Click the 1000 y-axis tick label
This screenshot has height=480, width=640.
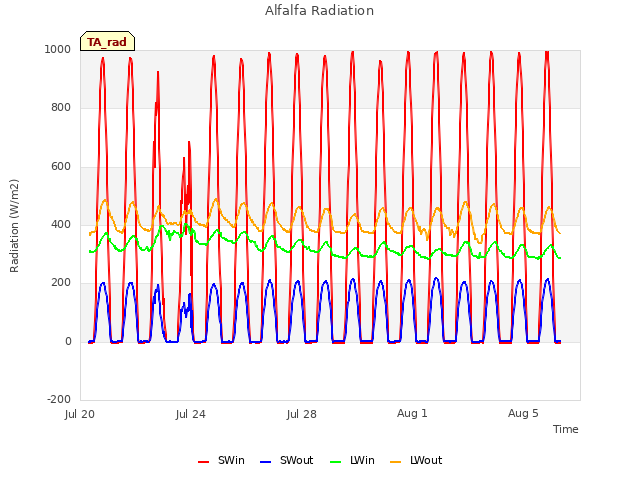coord(58,49)
